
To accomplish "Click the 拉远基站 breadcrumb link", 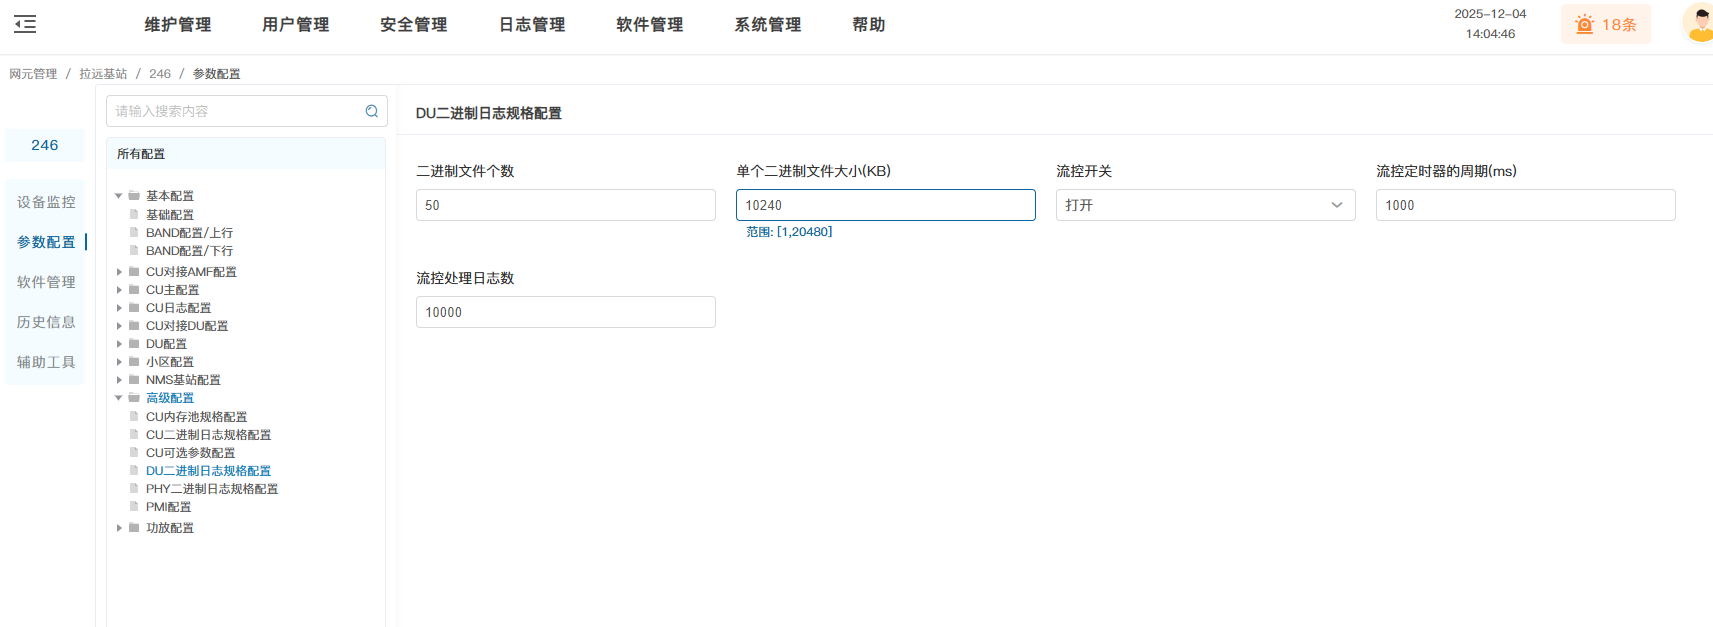I will click(103, 74).
